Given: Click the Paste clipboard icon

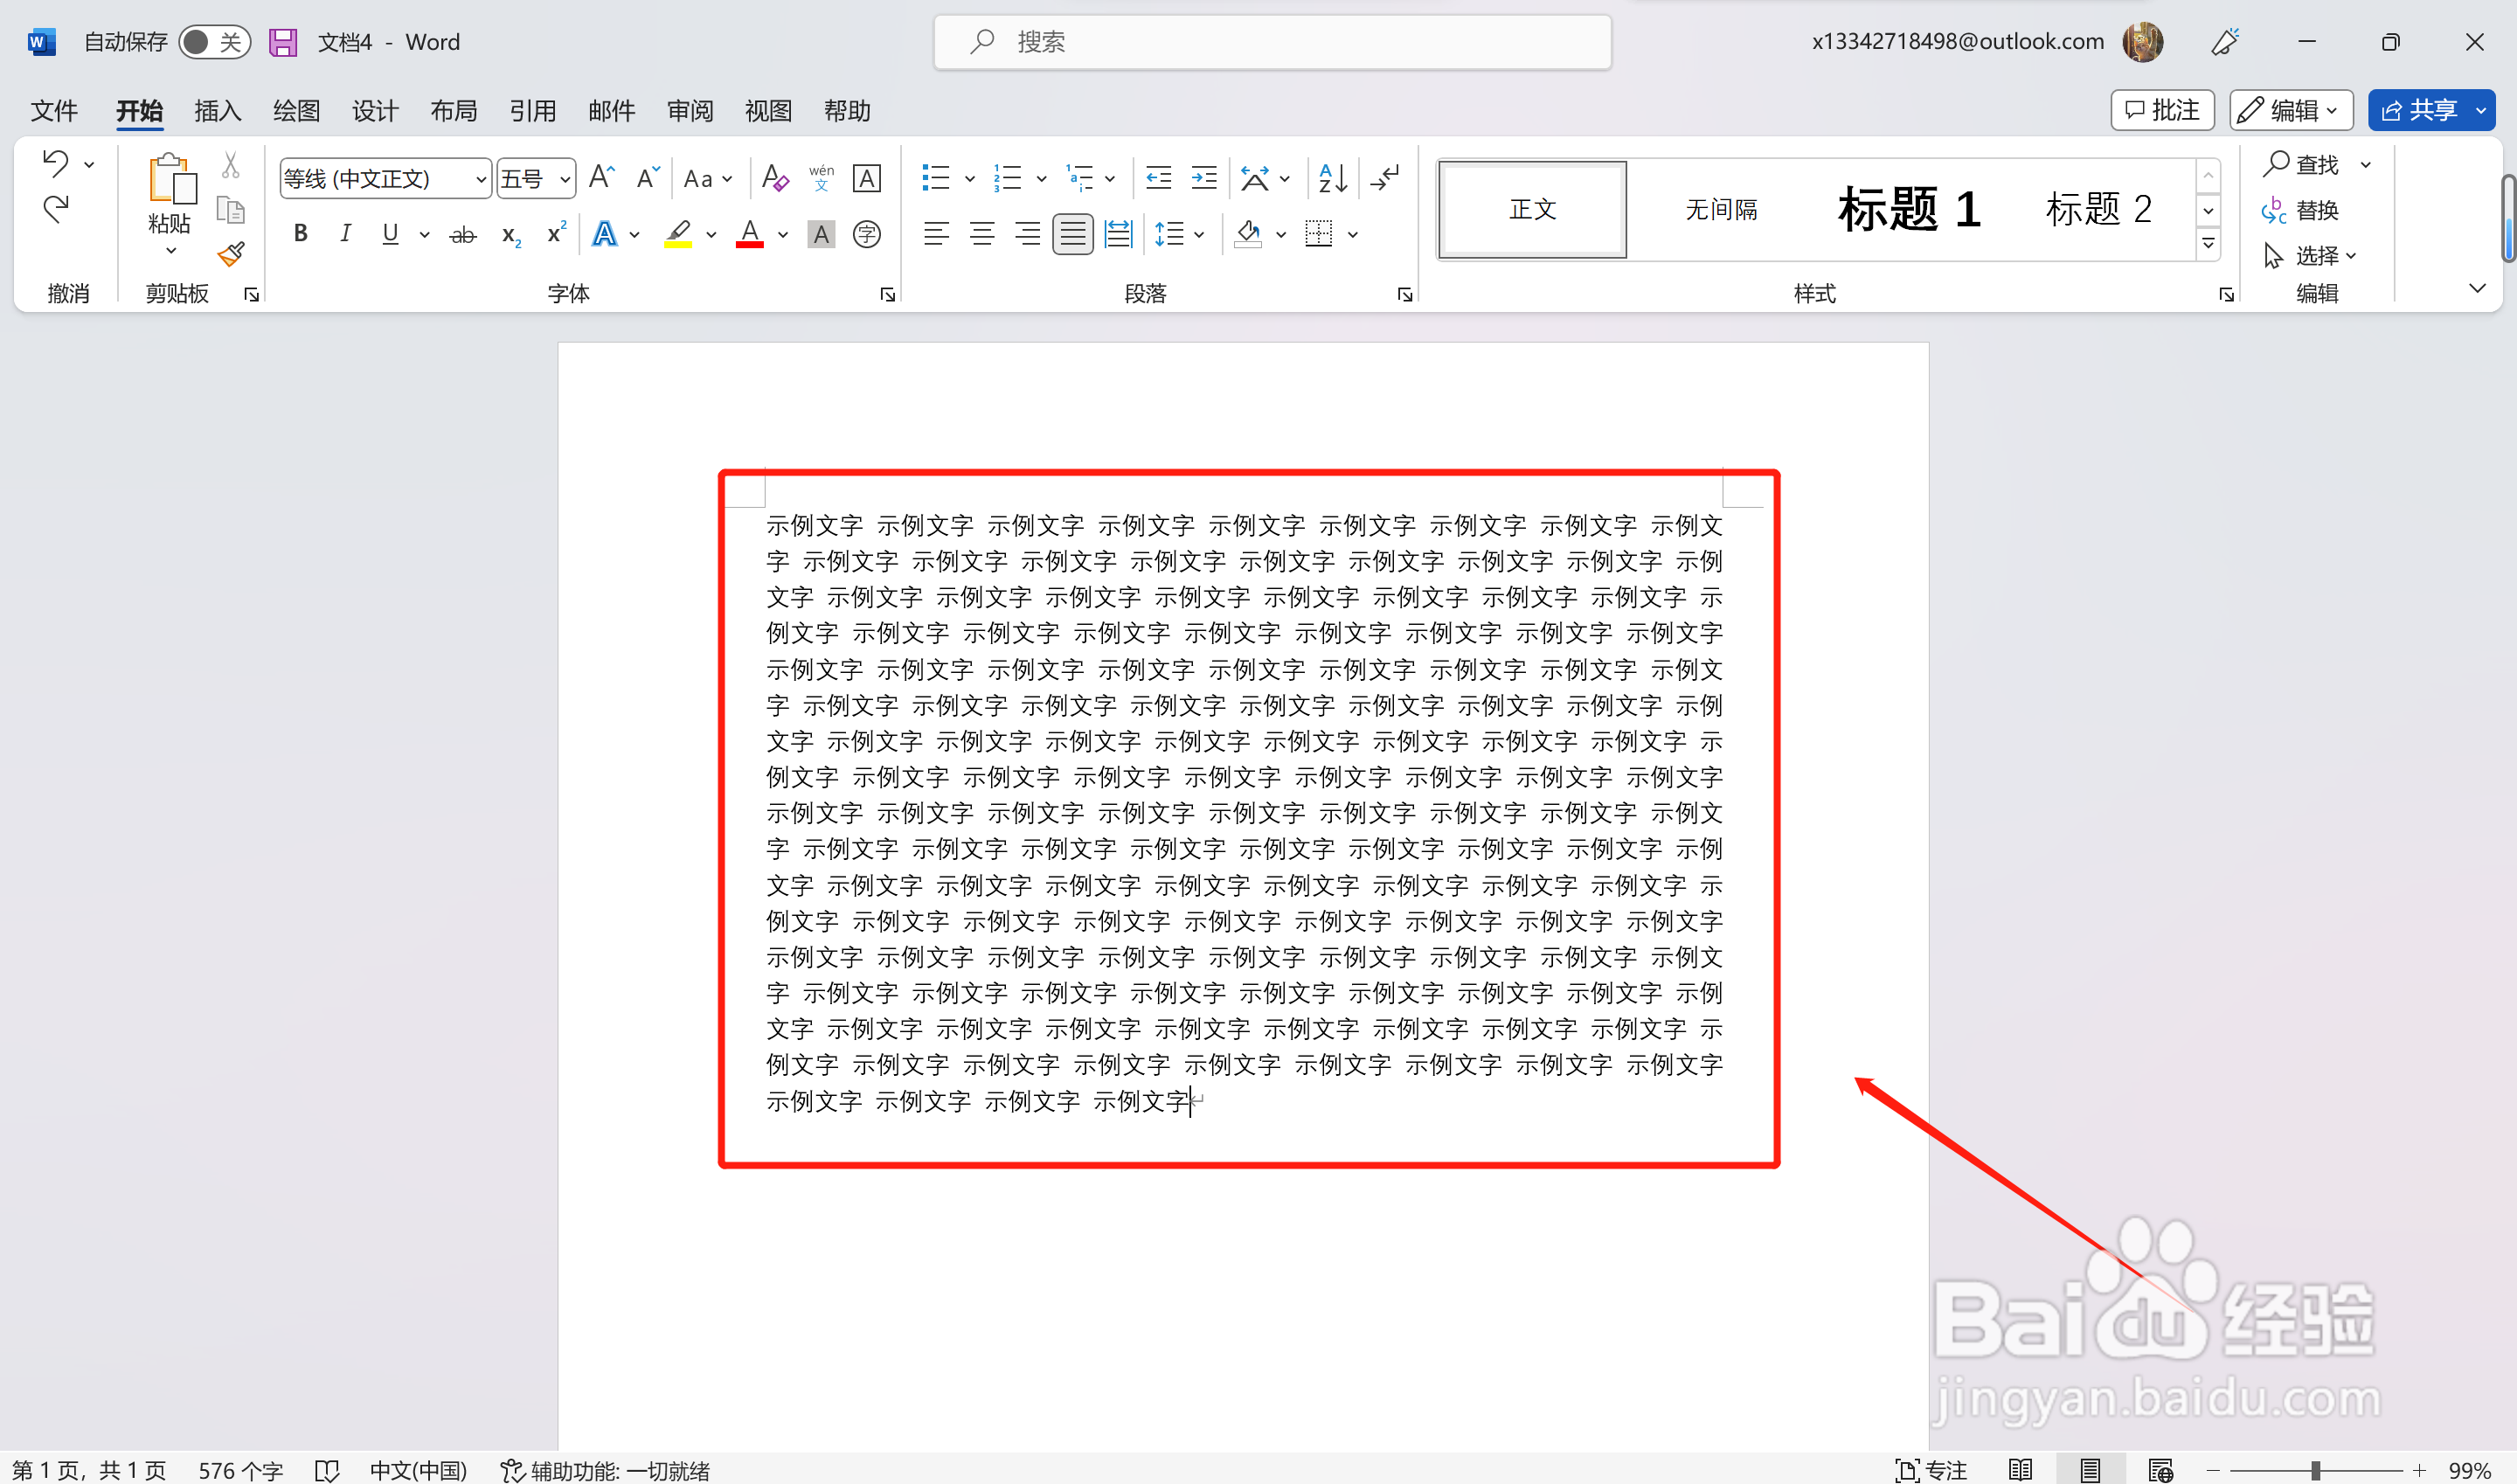Looking at the screenshot, I should (170, 180).
